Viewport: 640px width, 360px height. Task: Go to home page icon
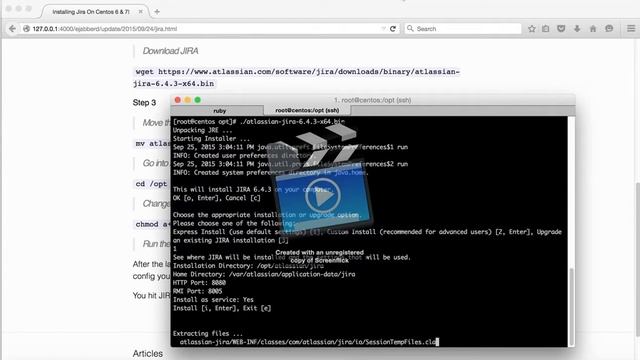click(593, 29)
